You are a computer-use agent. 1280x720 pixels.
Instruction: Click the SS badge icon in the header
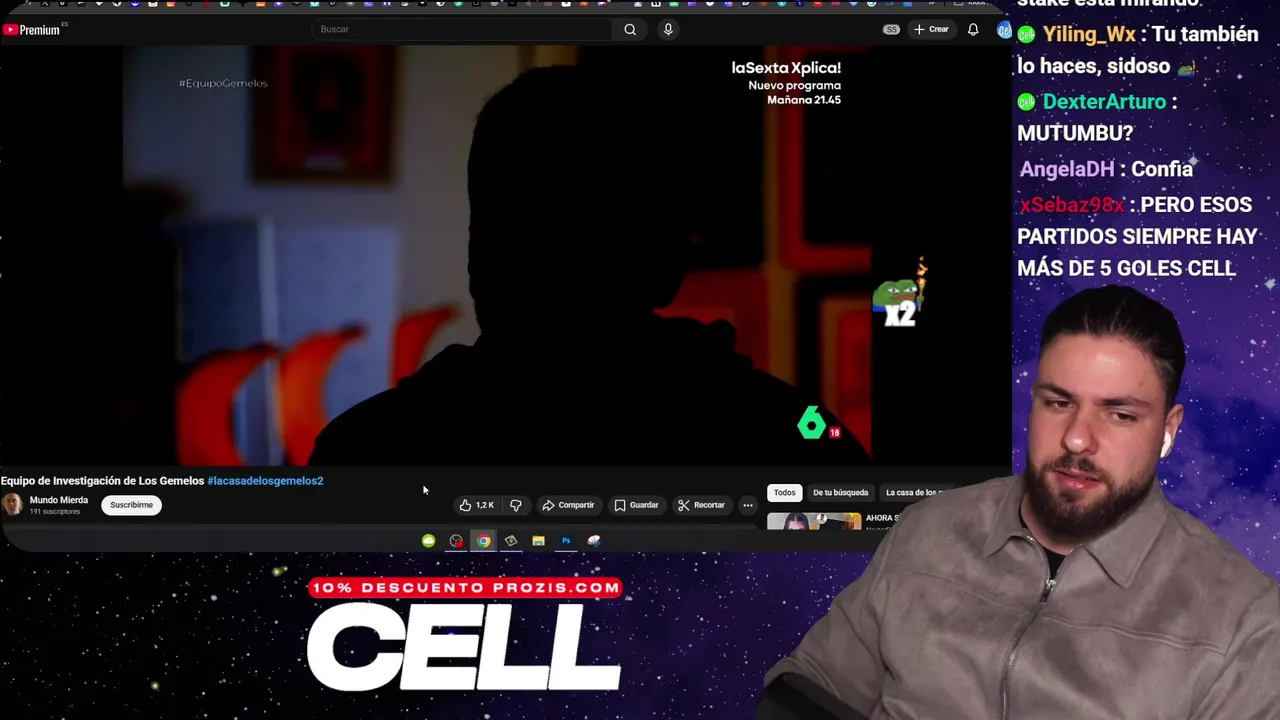891,29
